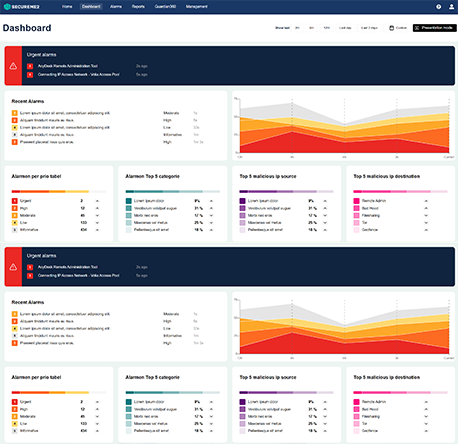Click "Aliquam tincidunt" High alarm, upper Recent Alarms
This screenshot has width=458, height=444.
pos(47,120)
